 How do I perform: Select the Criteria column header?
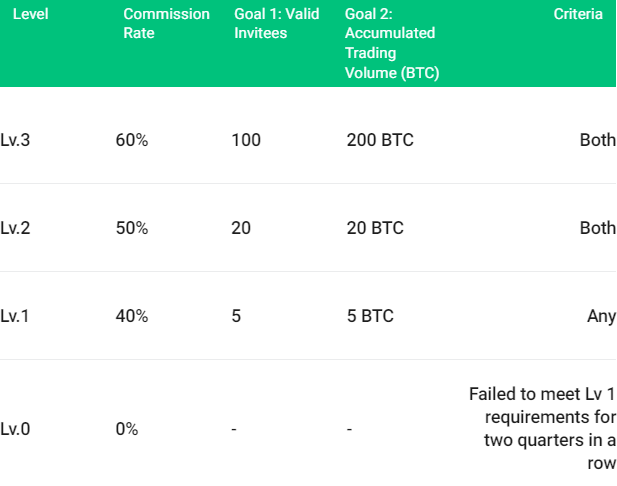tap(578, 14)
